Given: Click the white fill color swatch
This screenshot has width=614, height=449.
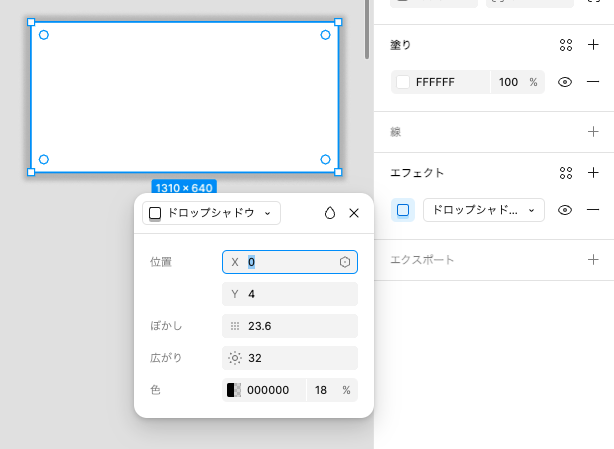Looking at the screenshot, I should [x=403, y=82].
